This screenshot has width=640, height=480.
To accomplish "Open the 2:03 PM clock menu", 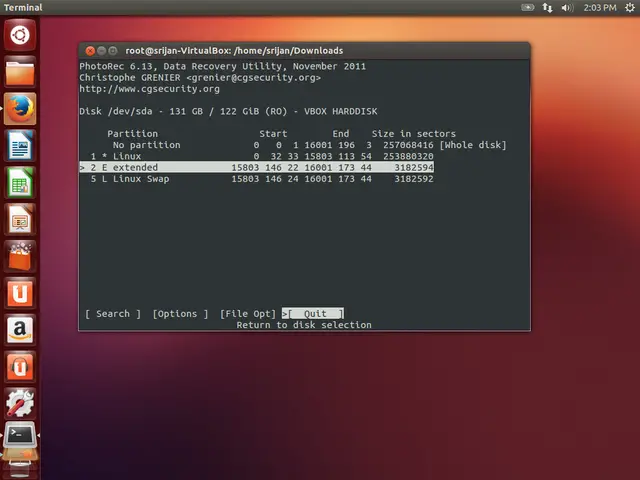I will click(600, 7).
